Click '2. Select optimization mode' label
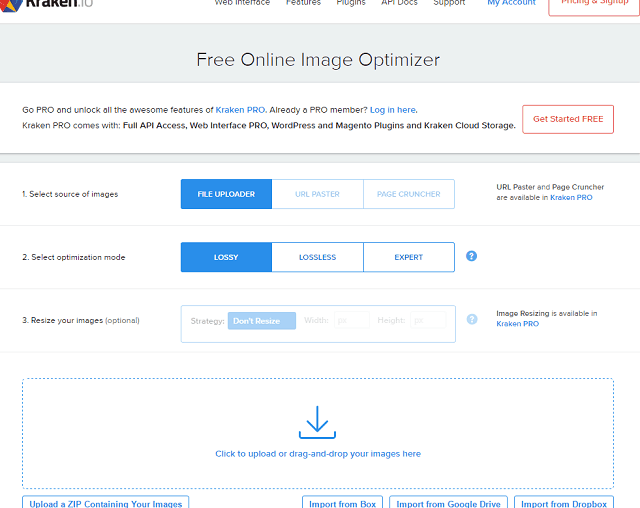Screen dimensions: 640x508 (x=73, y=257)
